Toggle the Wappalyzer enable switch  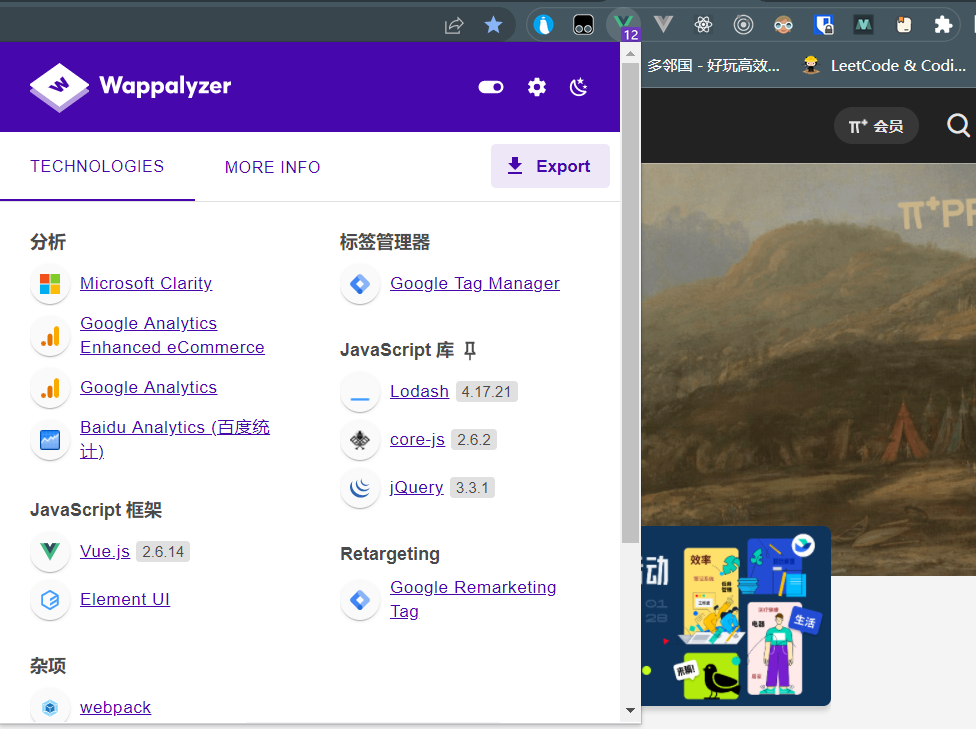pyautogui.click(x=490, y=87)
